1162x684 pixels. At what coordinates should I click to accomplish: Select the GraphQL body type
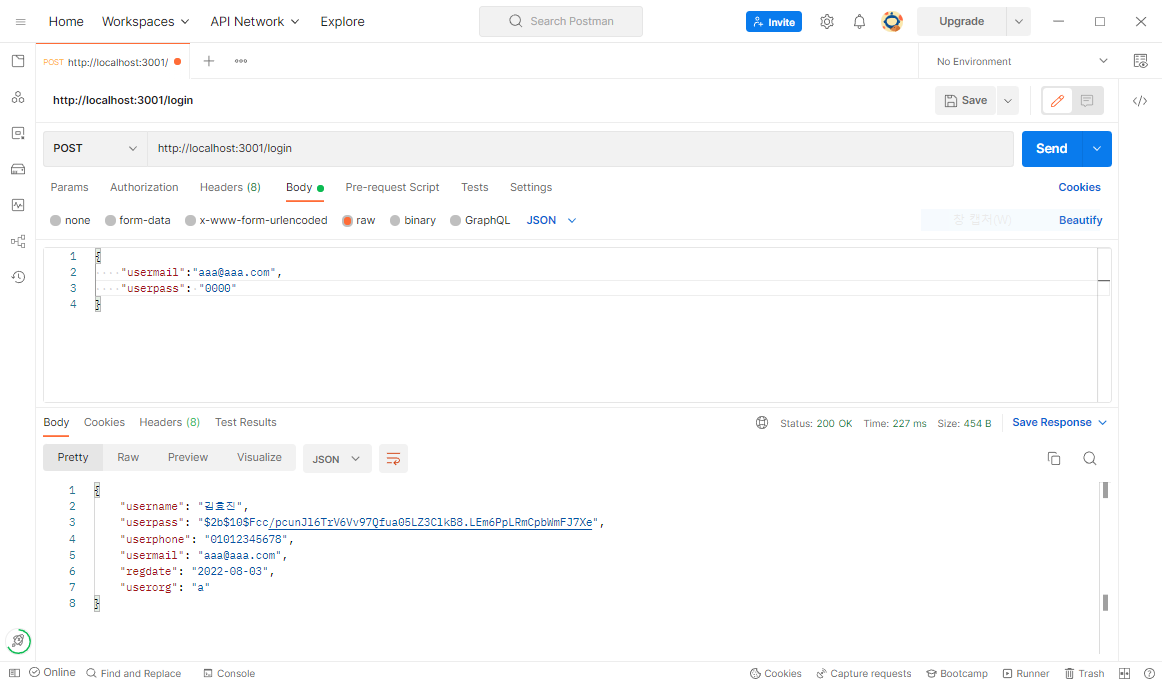click(x=479, y=220)
